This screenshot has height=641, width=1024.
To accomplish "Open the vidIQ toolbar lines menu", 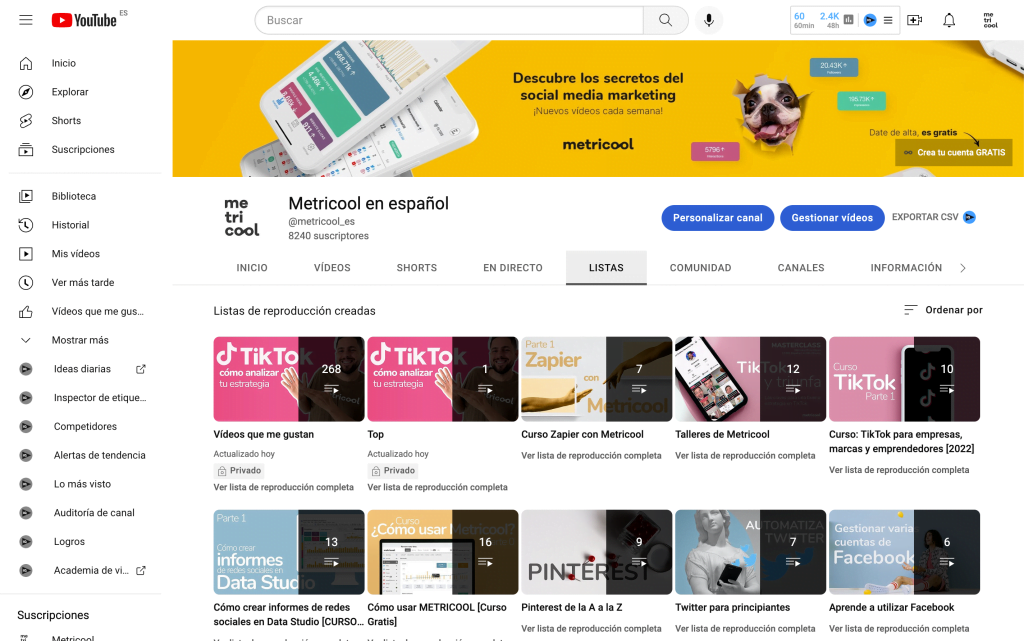I will pyautogui.click(x=888, y=20).
